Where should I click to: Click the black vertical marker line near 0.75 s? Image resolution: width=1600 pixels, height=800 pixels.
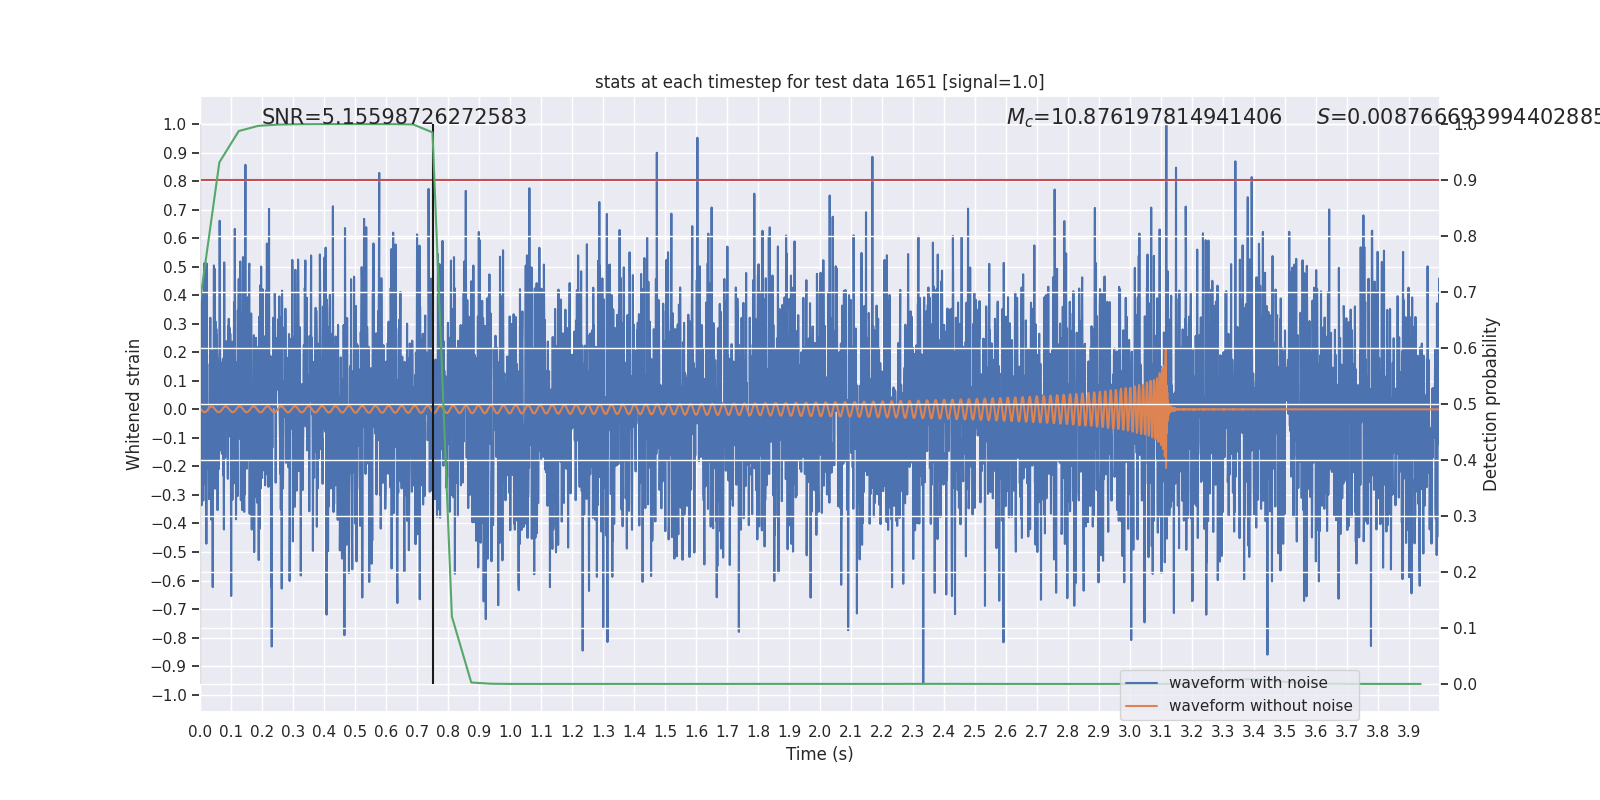pos(433,404)
